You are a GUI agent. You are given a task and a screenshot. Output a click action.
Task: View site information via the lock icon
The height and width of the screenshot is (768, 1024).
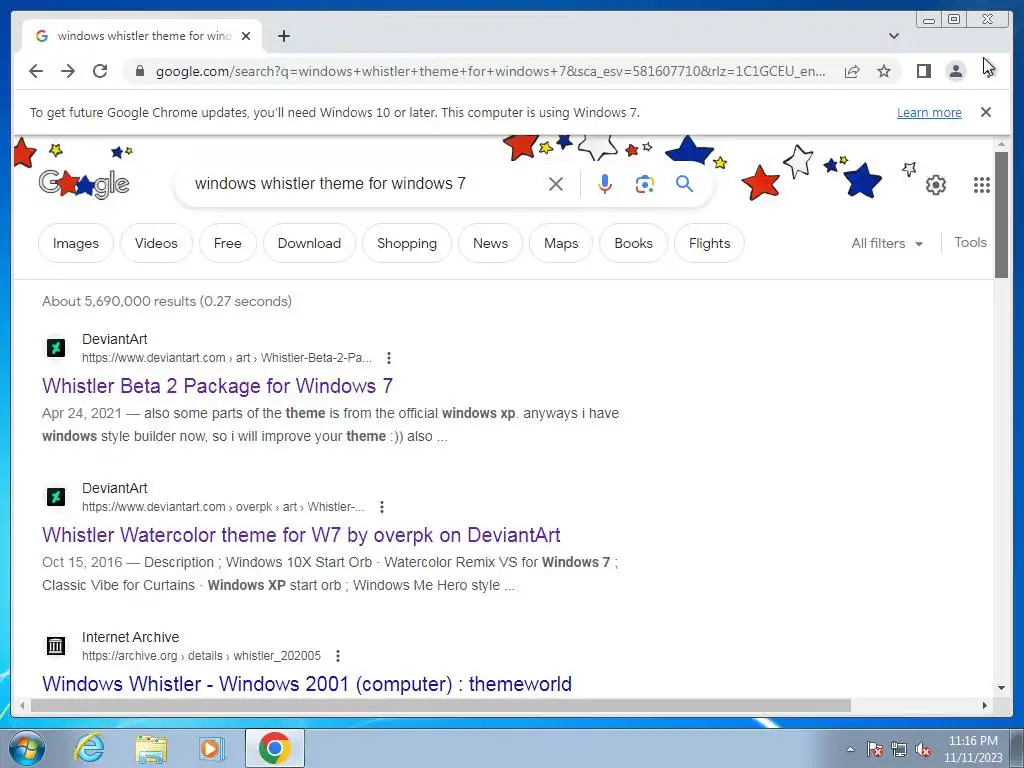139,71
